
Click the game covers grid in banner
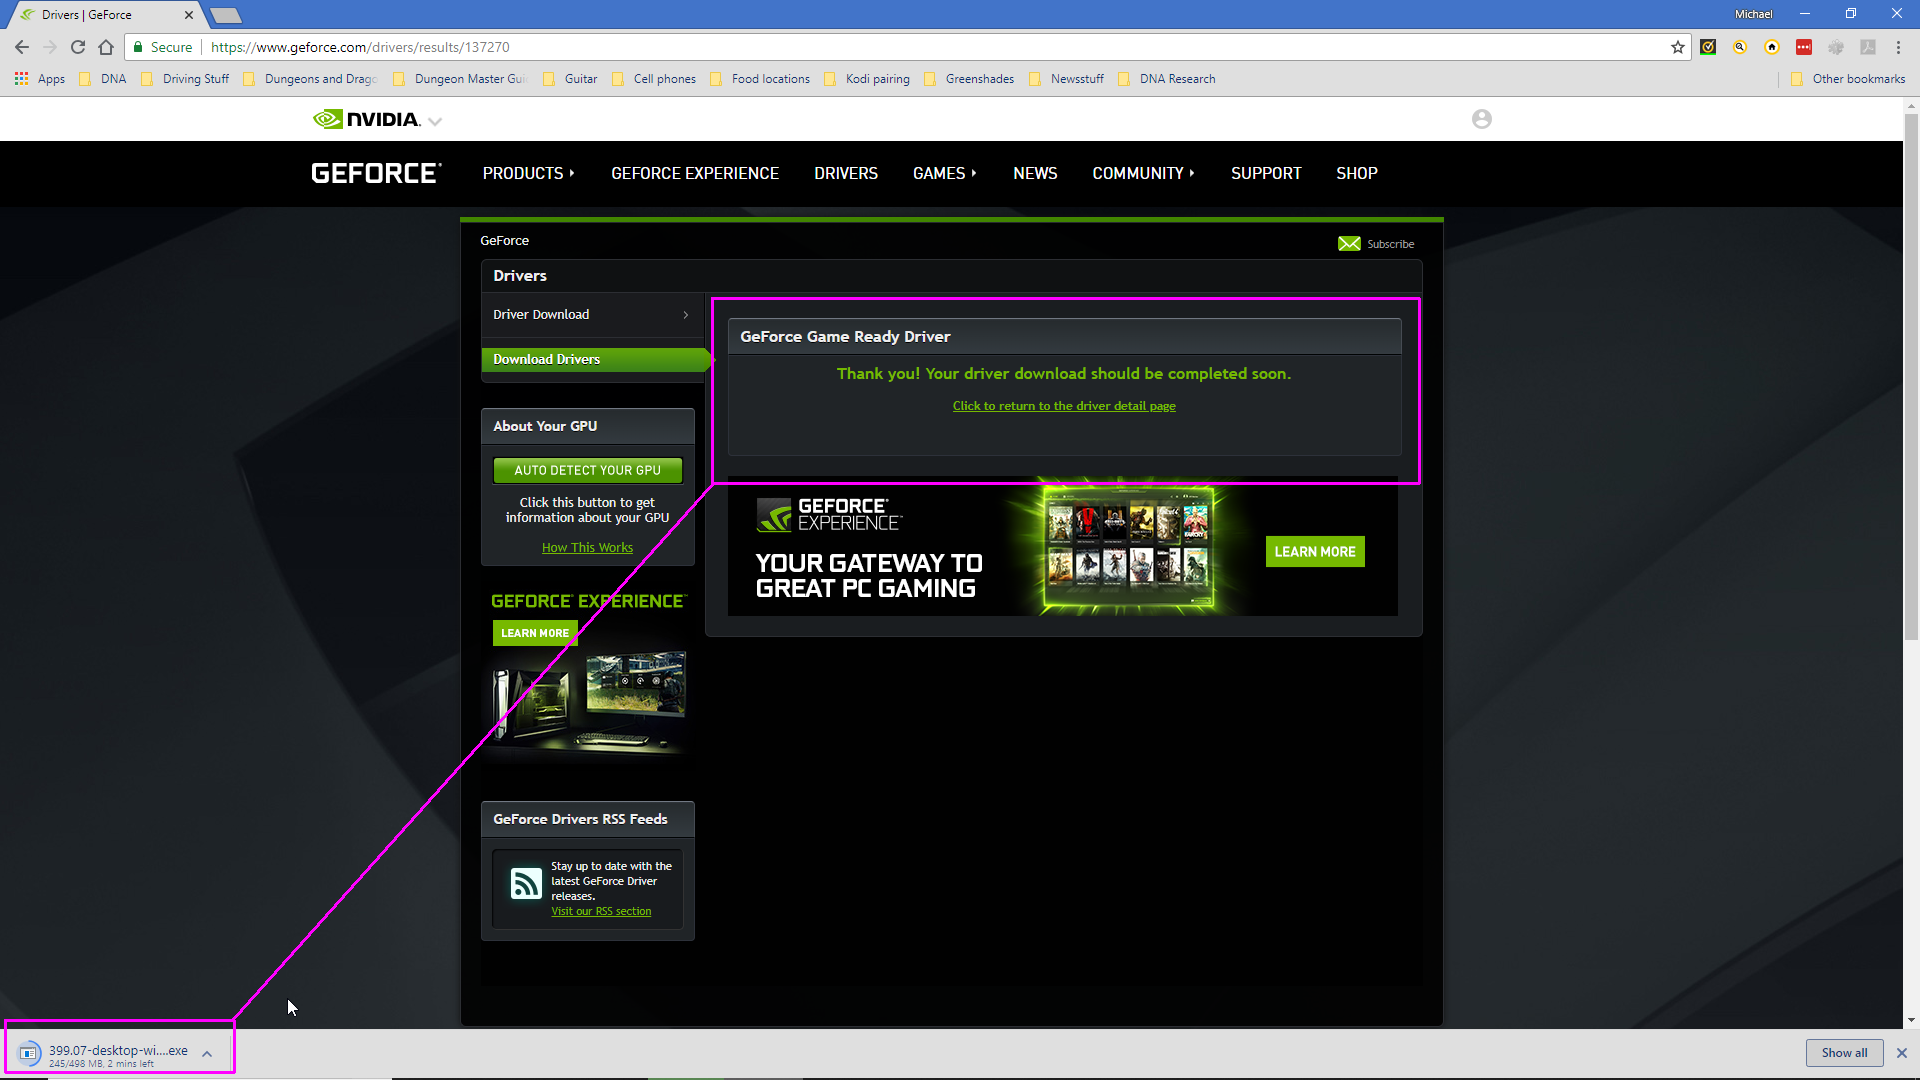point(1127,545)
